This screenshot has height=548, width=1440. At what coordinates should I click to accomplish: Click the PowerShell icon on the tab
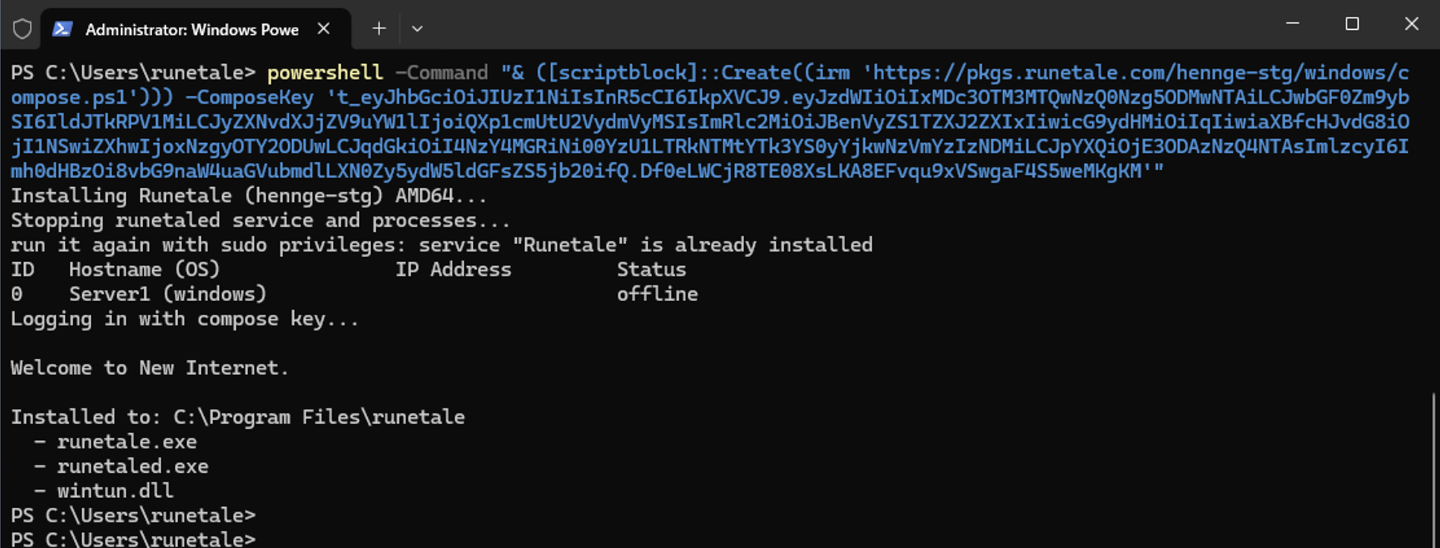[62, 29]
